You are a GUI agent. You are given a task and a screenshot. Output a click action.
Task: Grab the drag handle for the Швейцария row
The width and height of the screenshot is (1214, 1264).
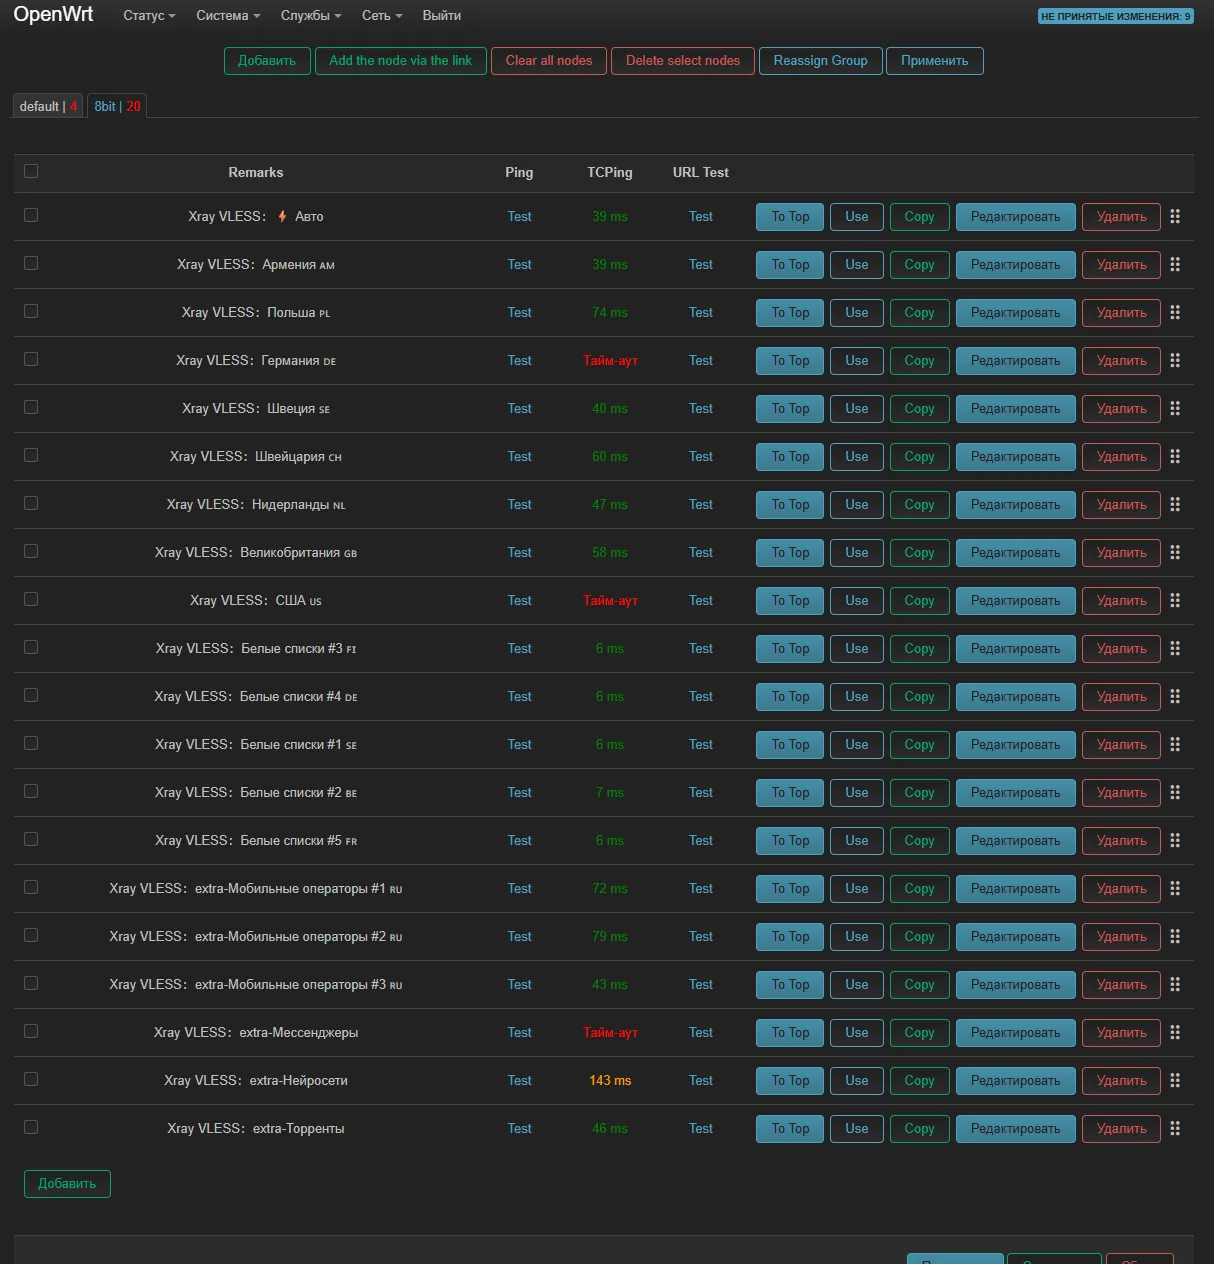[x=1175, y=456]
